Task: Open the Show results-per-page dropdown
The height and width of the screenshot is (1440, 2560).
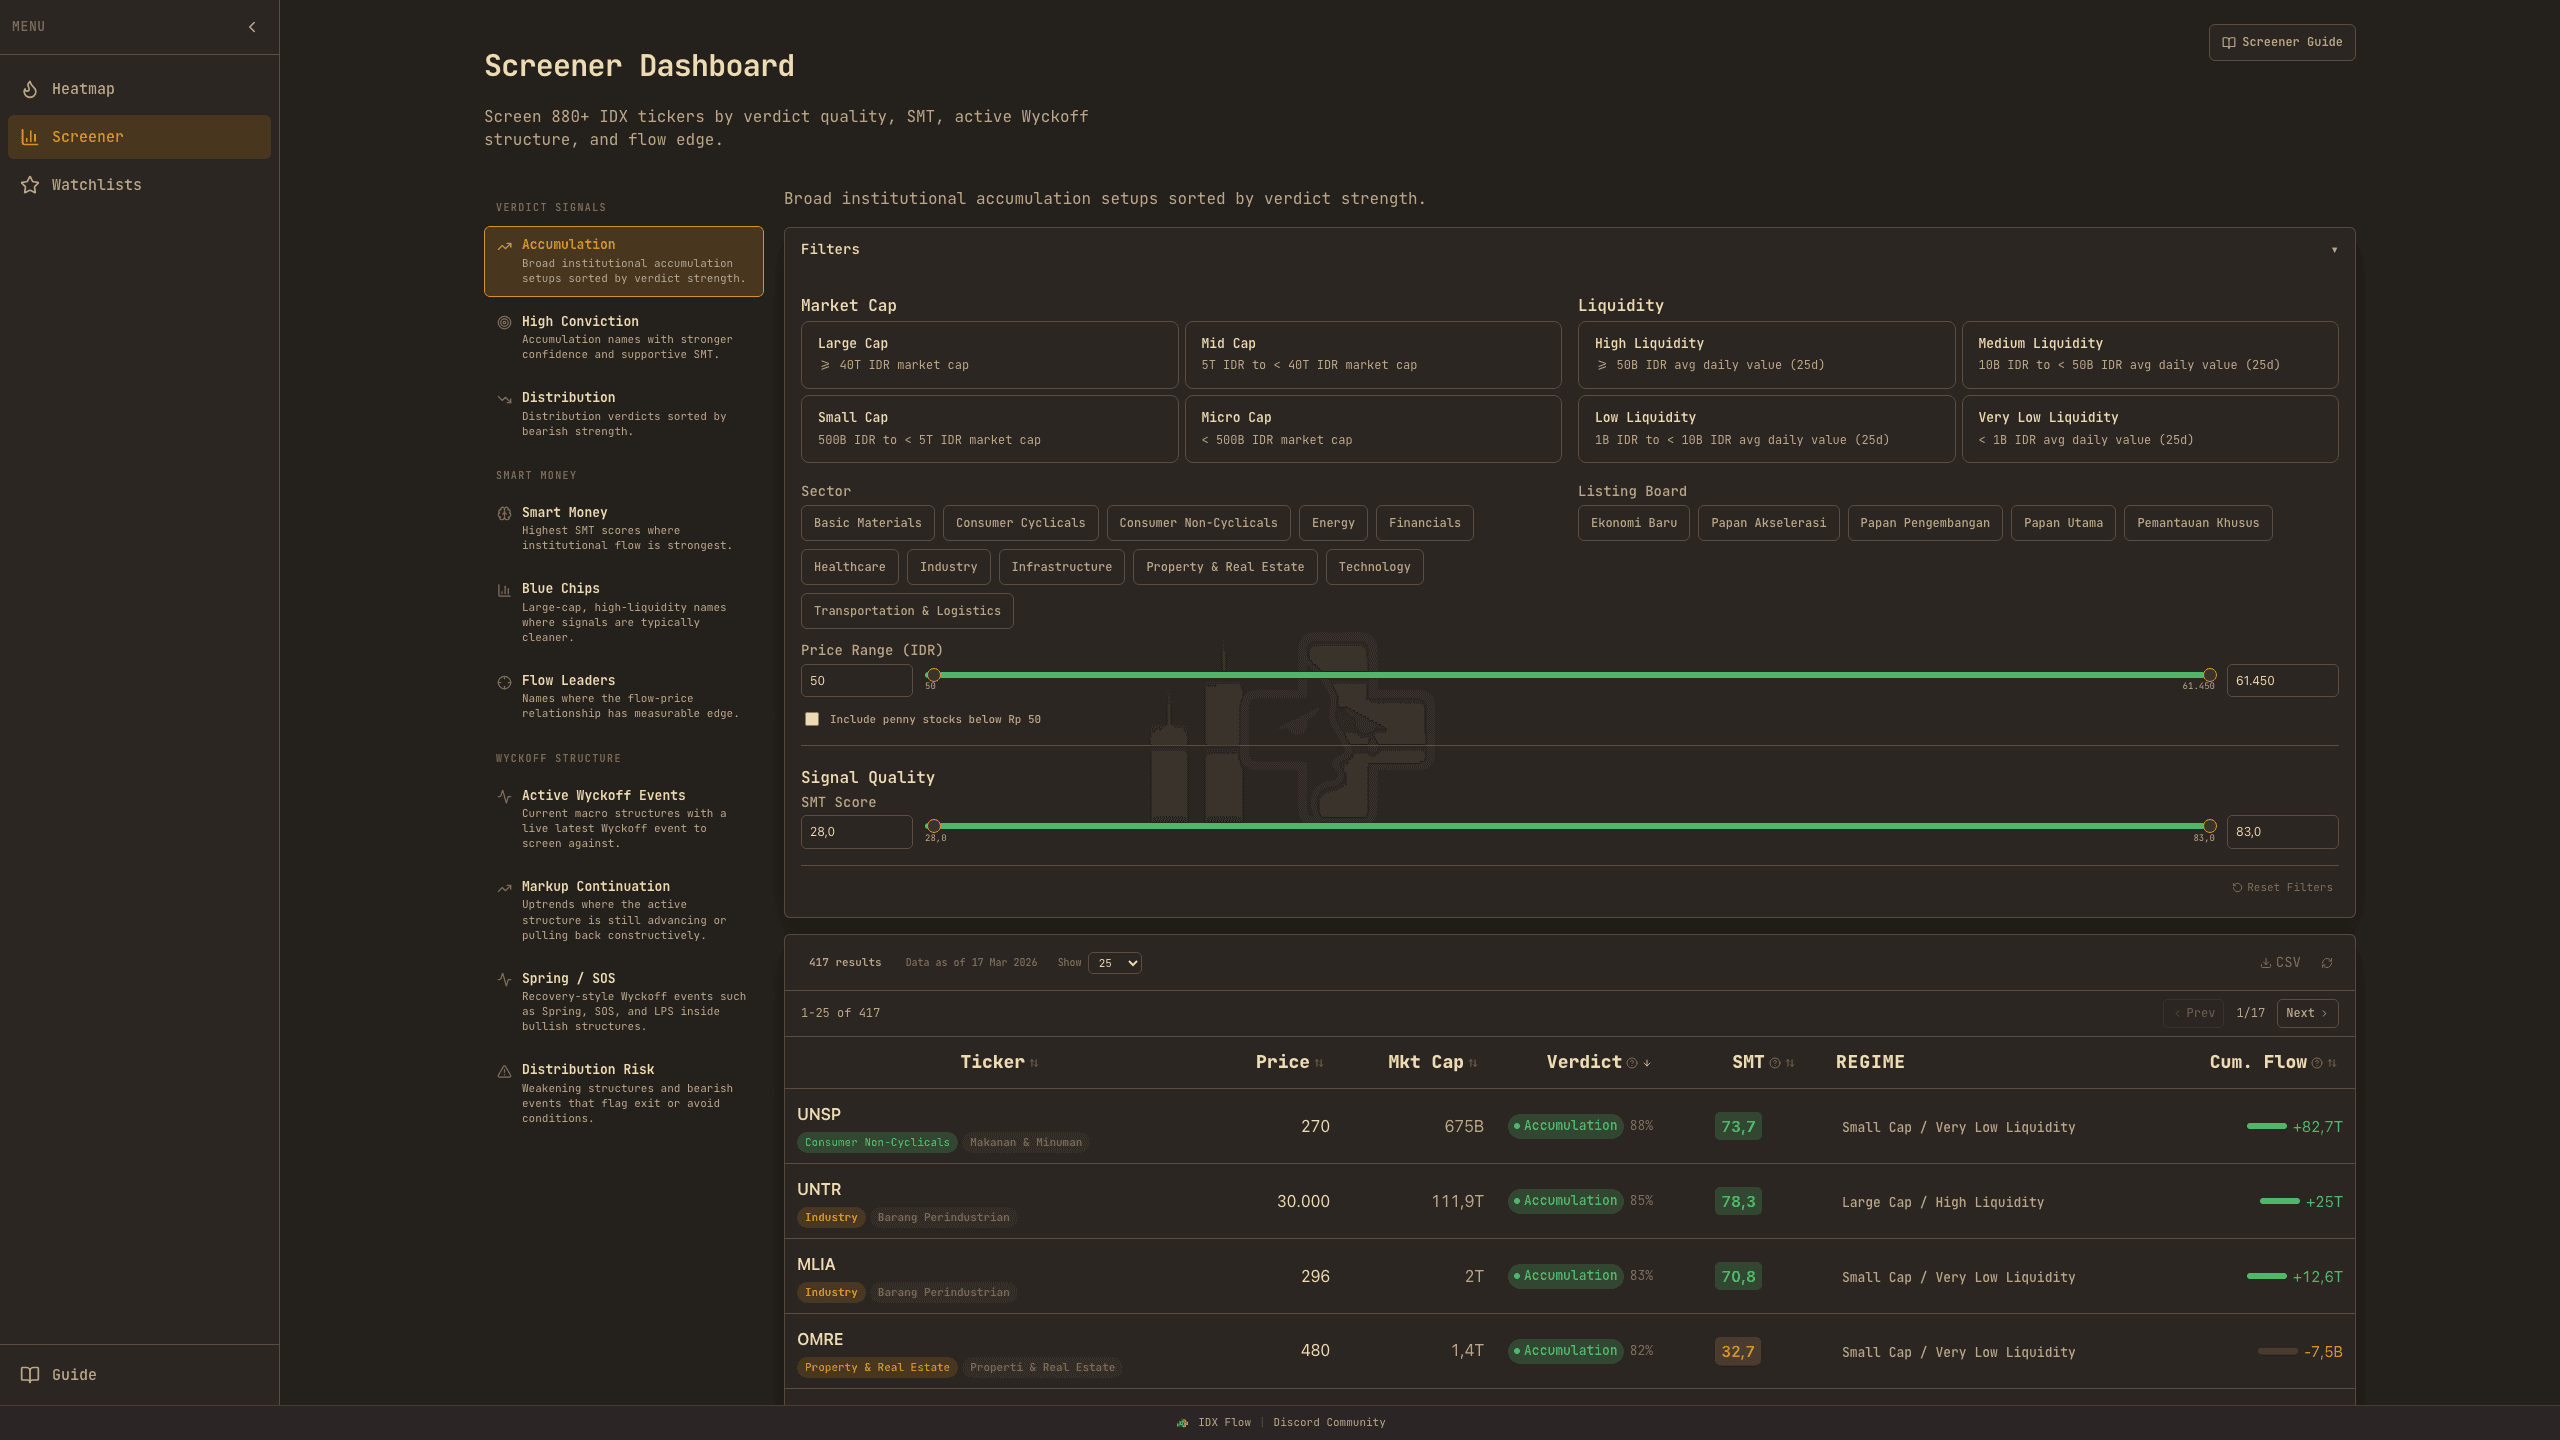Action: tap(1115, 963)
